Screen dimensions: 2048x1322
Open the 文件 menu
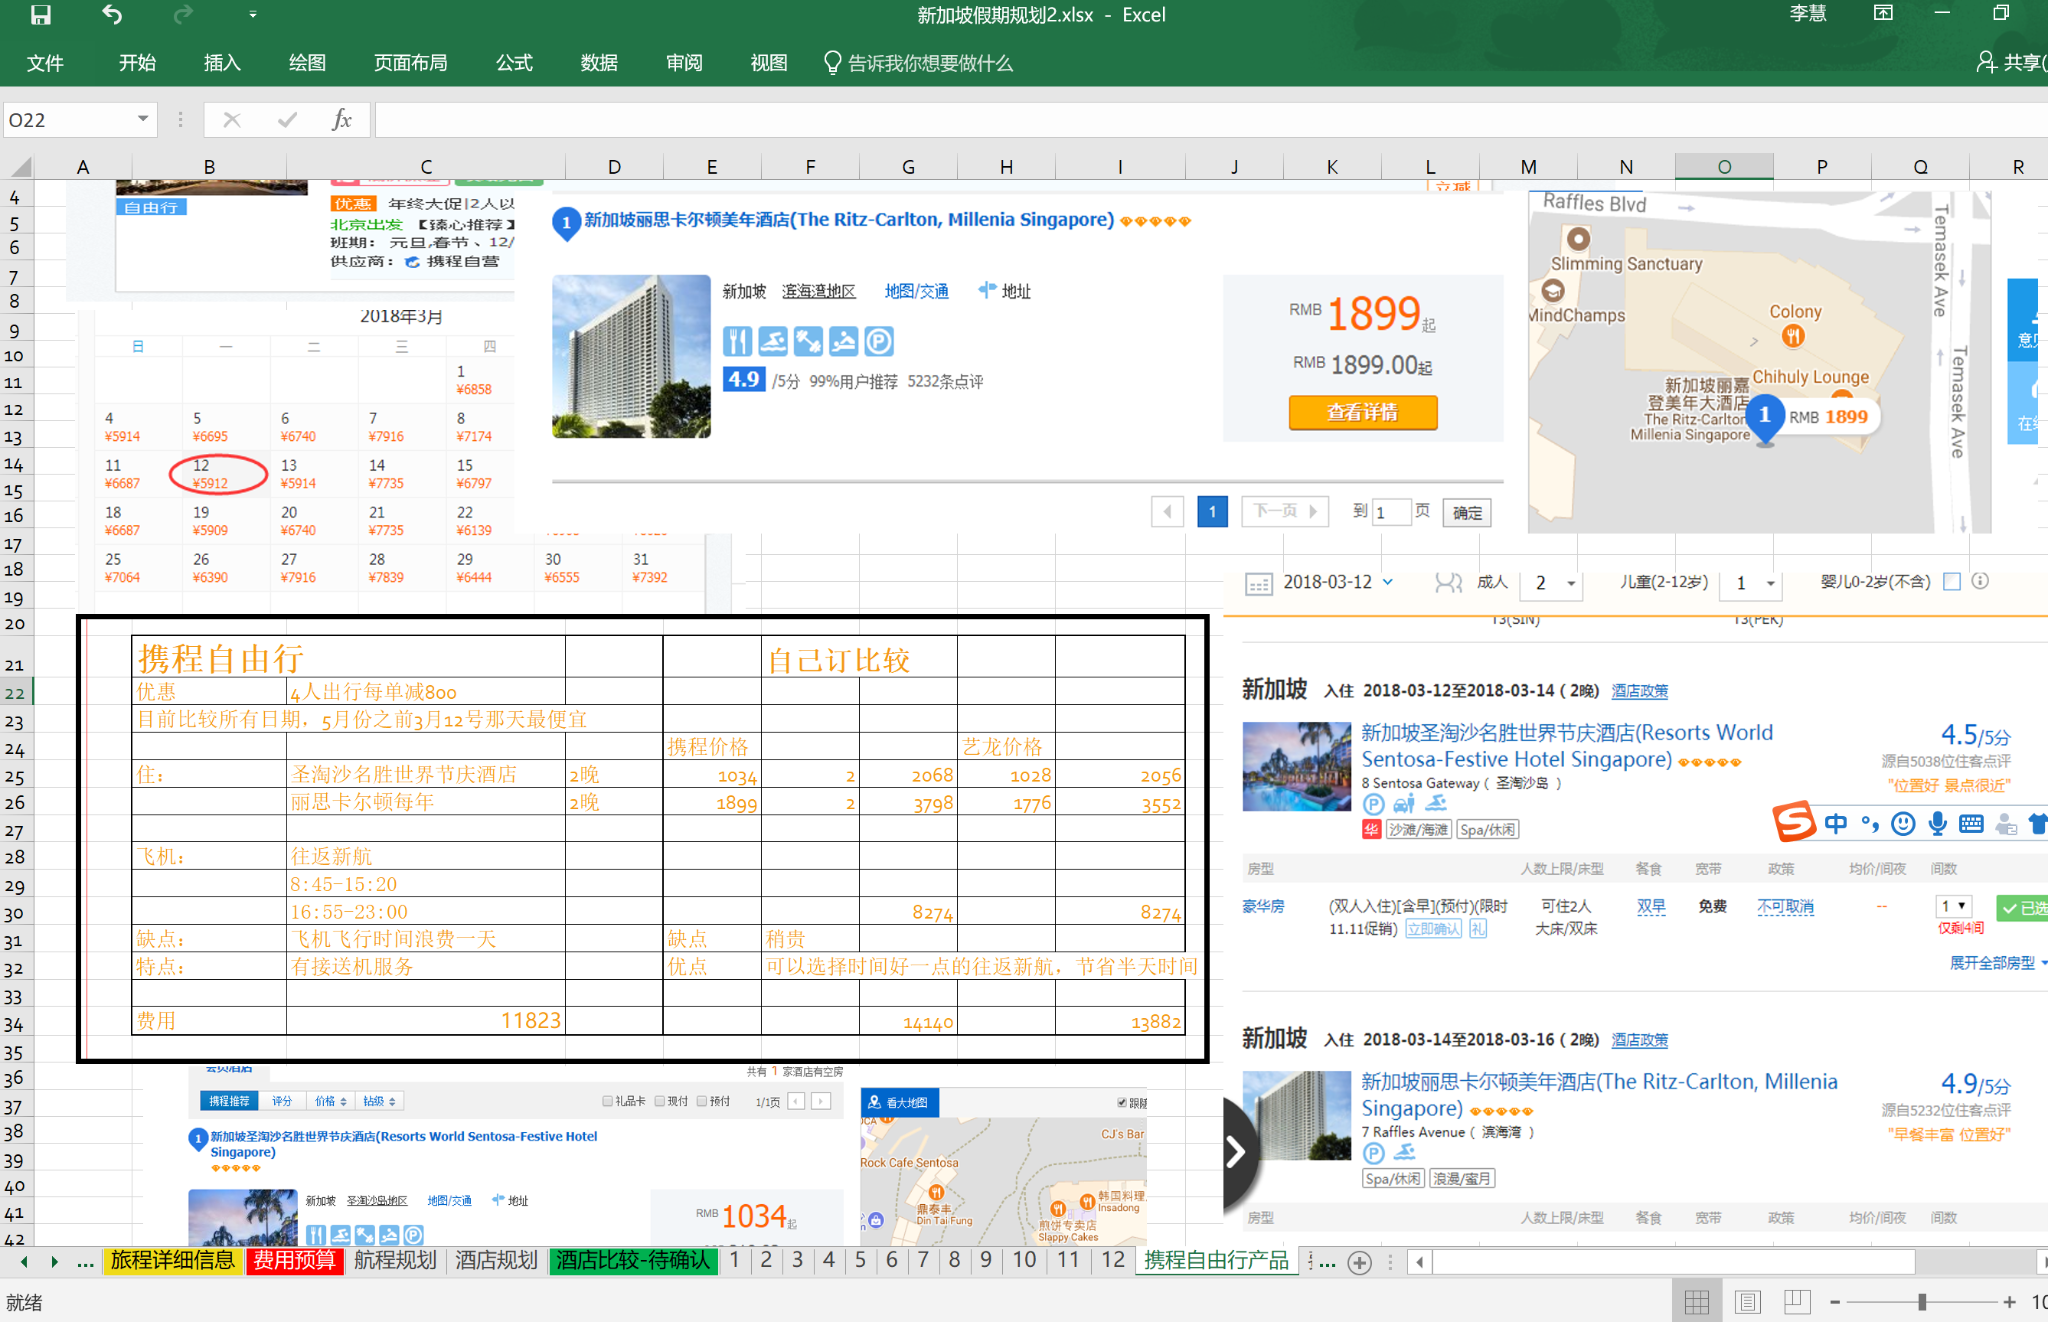pos(45,63)
